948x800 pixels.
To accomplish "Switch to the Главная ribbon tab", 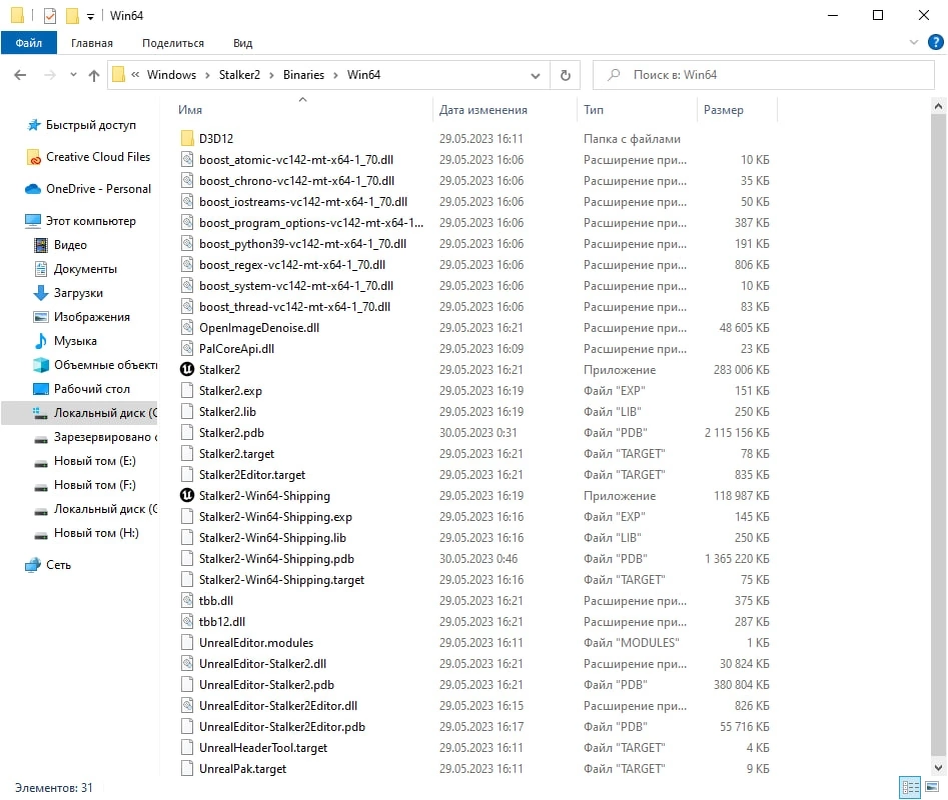I will 92,43.
